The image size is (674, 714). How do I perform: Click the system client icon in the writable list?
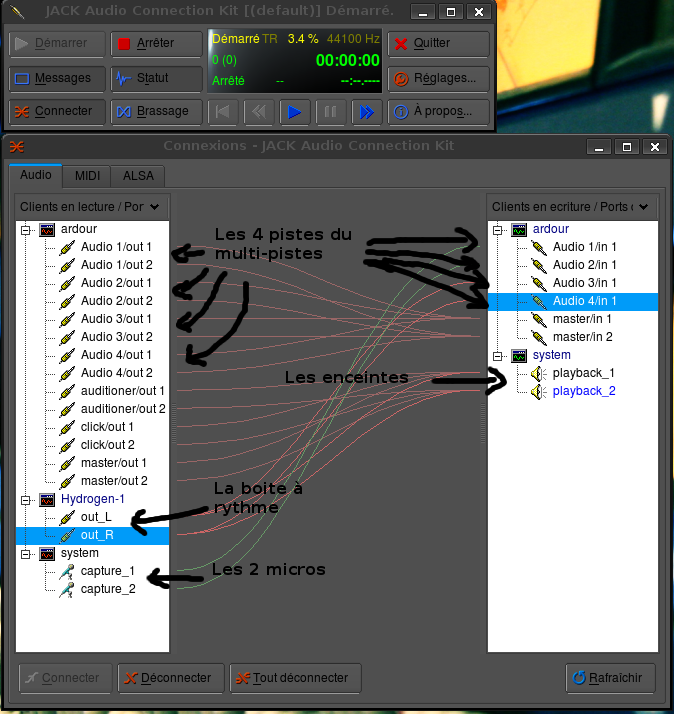pyautogui.click(x=519, y=356)
